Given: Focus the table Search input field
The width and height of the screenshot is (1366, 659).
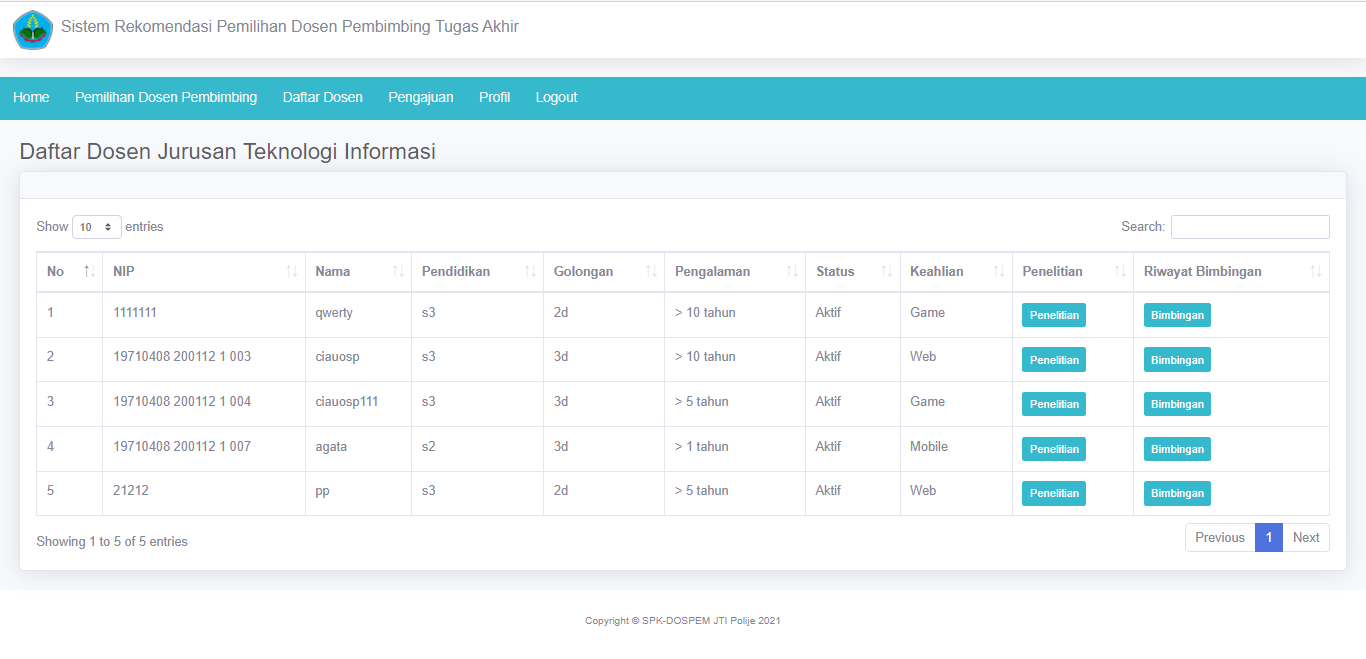Looking at the screenshot, I should pos(1249,227).
